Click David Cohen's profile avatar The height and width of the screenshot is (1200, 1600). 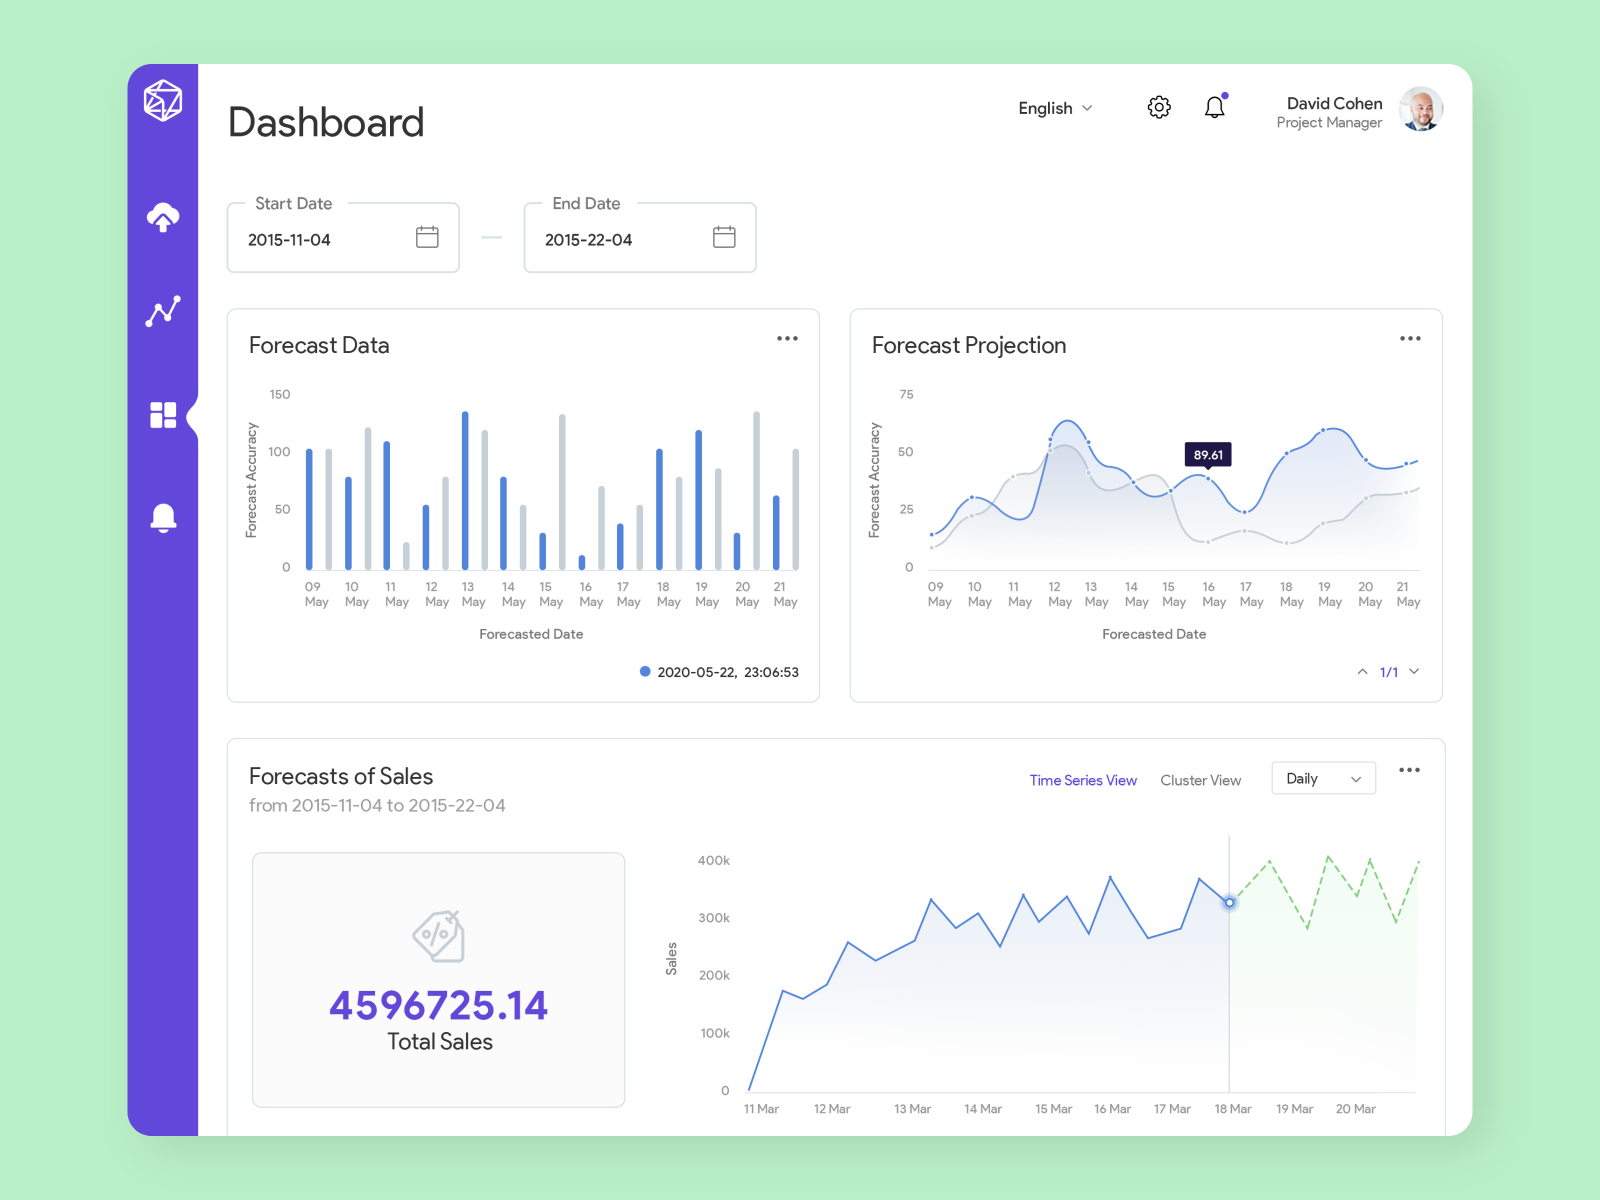click(1420, 109)
